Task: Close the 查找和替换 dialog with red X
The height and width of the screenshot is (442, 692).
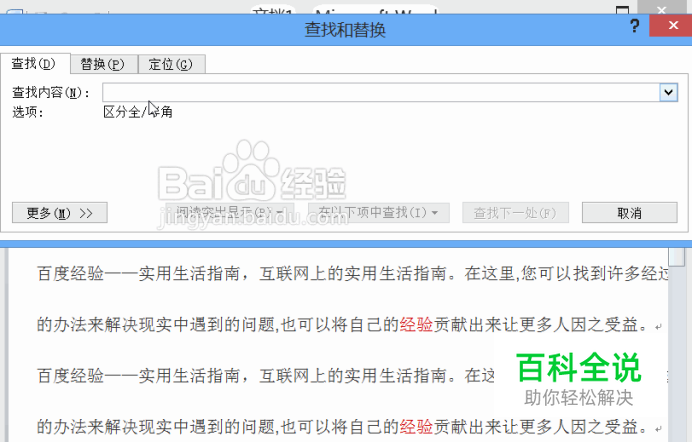Action: (673, 26)
